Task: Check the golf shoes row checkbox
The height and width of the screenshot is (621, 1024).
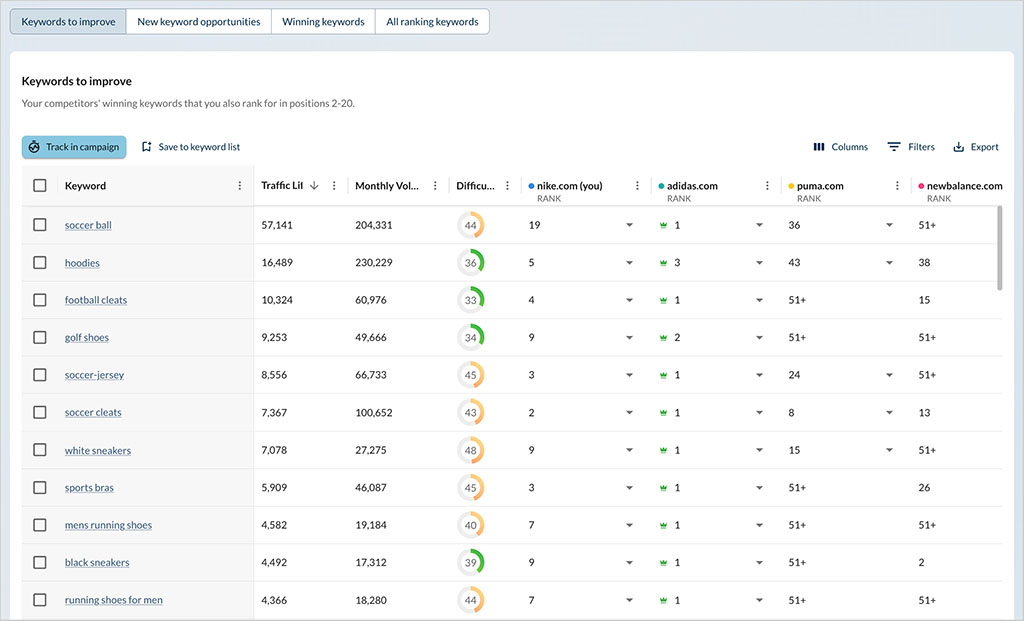Action: (x=40, y=337)
